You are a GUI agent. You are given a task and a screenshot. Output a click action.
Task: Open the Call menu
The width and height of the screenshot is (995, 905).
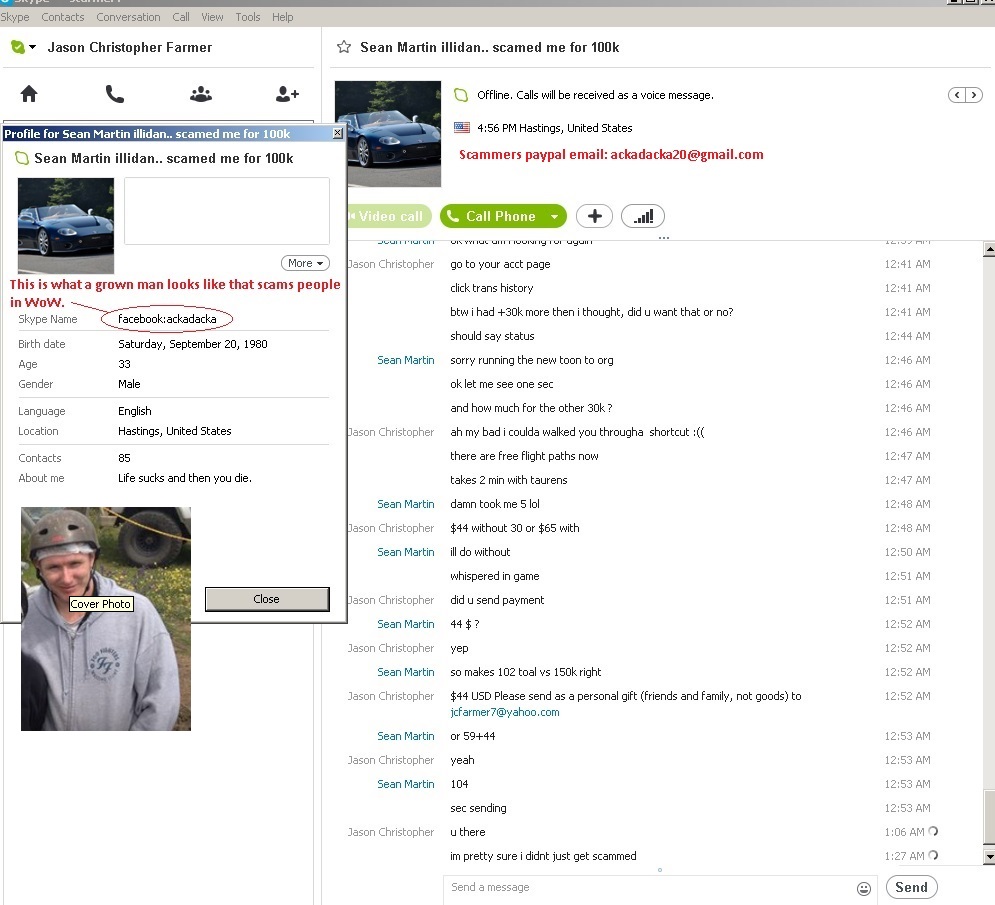[x=181, y=17]
